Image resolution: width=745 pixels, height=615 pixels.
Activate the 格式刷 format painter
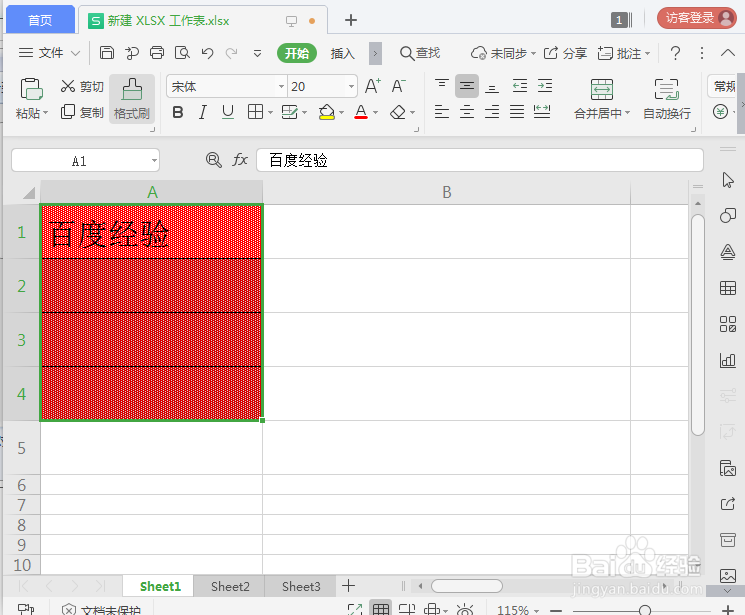point(132,99)
